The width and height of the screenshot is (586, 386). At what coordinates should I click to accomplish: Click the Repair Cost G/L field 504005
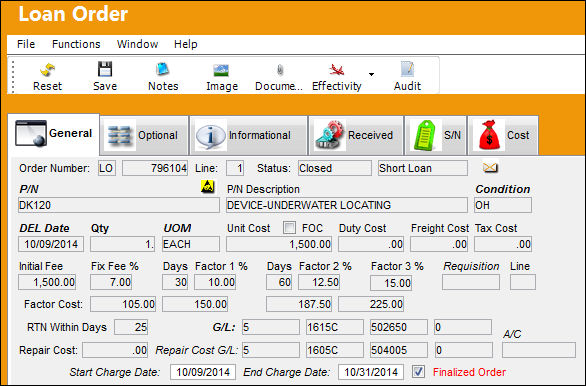(399, 350)
